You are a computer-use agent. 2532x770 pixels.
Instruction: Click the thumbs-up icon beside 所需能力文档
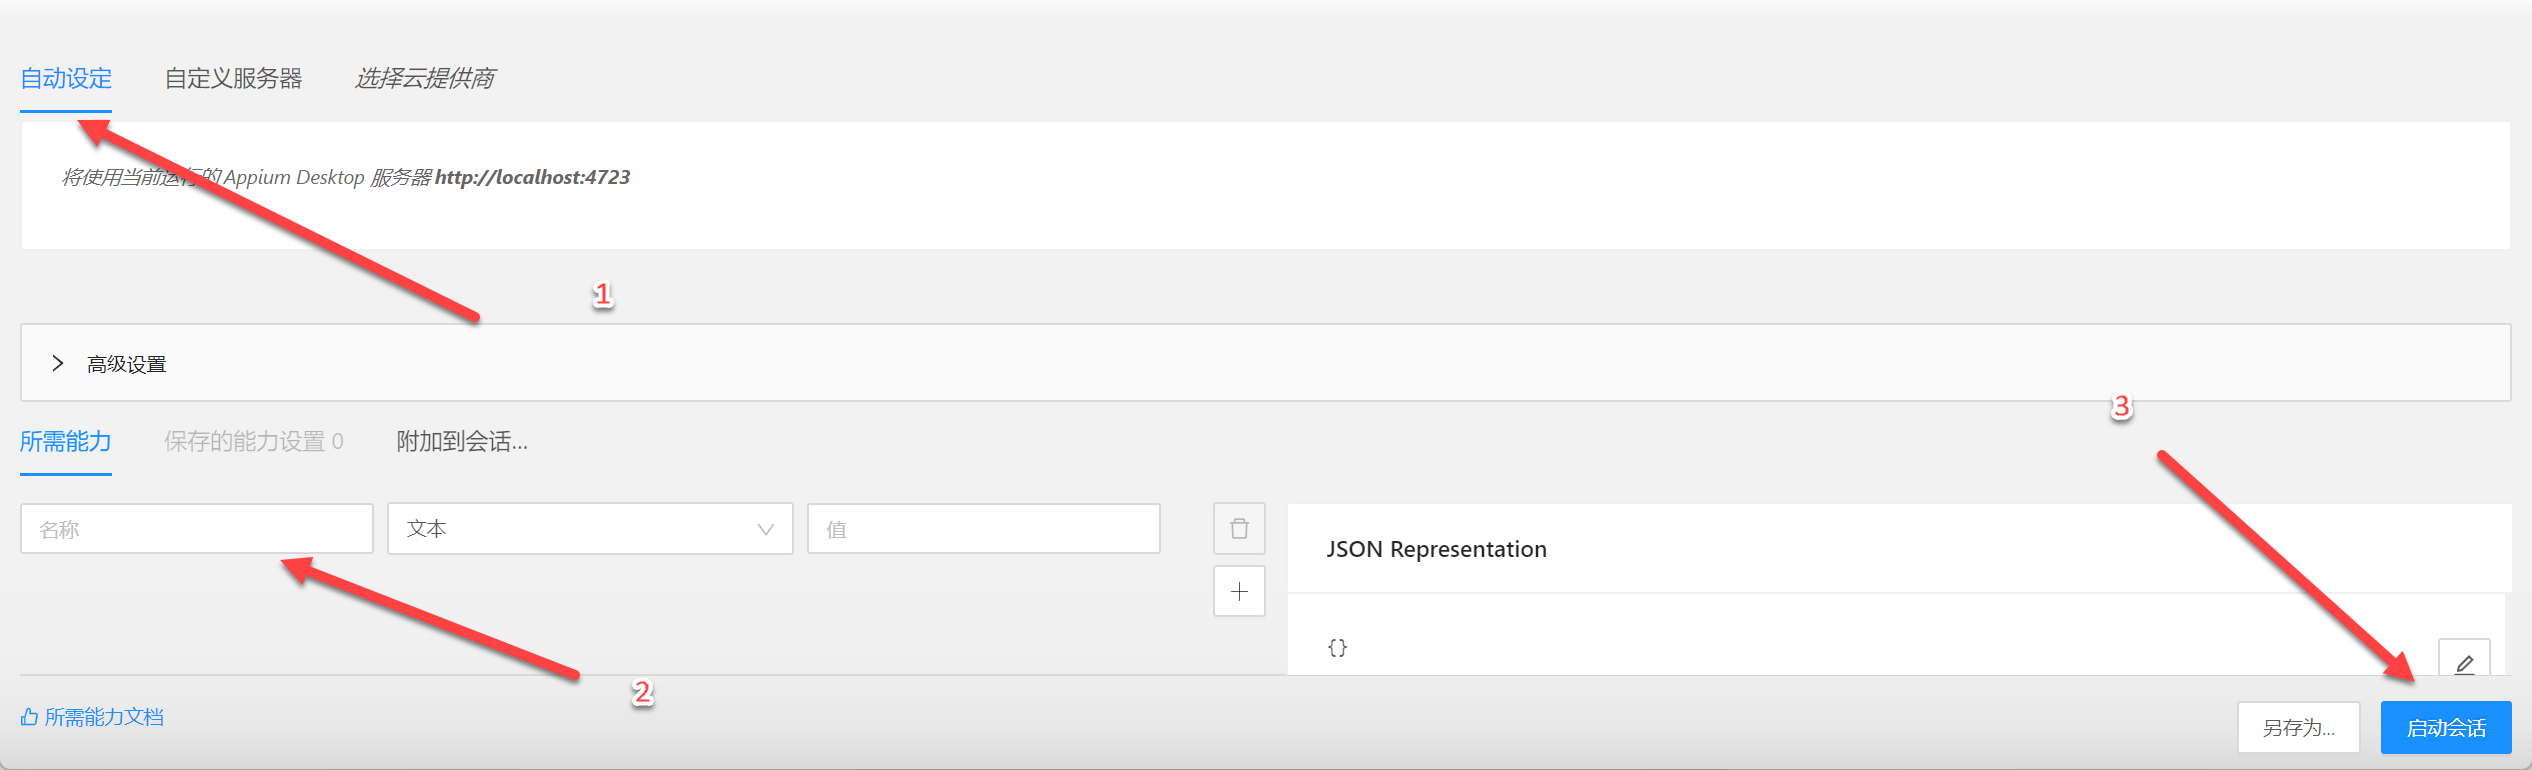coord(29,717)
